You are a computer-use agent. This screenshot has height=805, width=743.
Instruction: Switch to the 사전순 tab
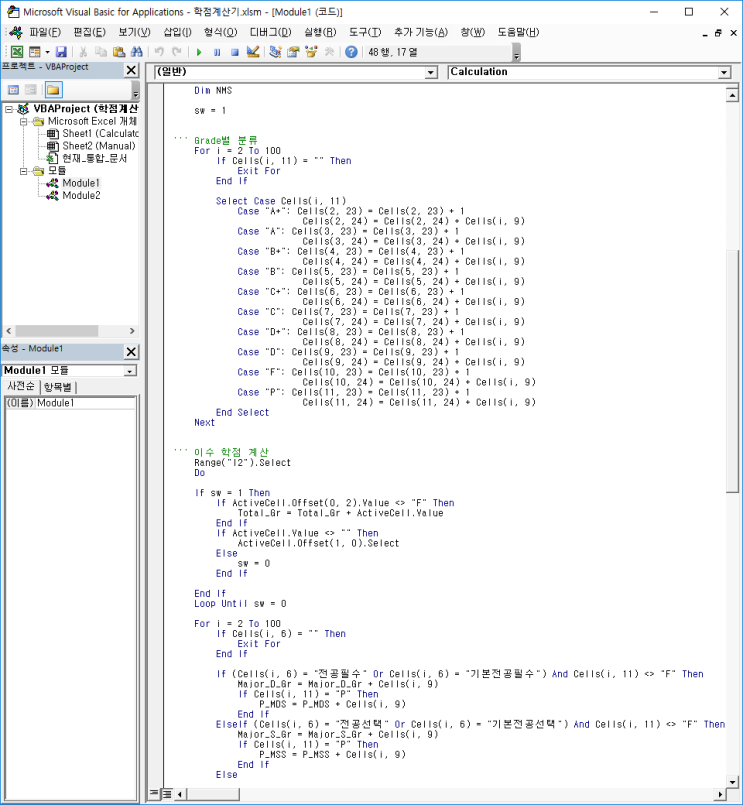coord(21,387)
